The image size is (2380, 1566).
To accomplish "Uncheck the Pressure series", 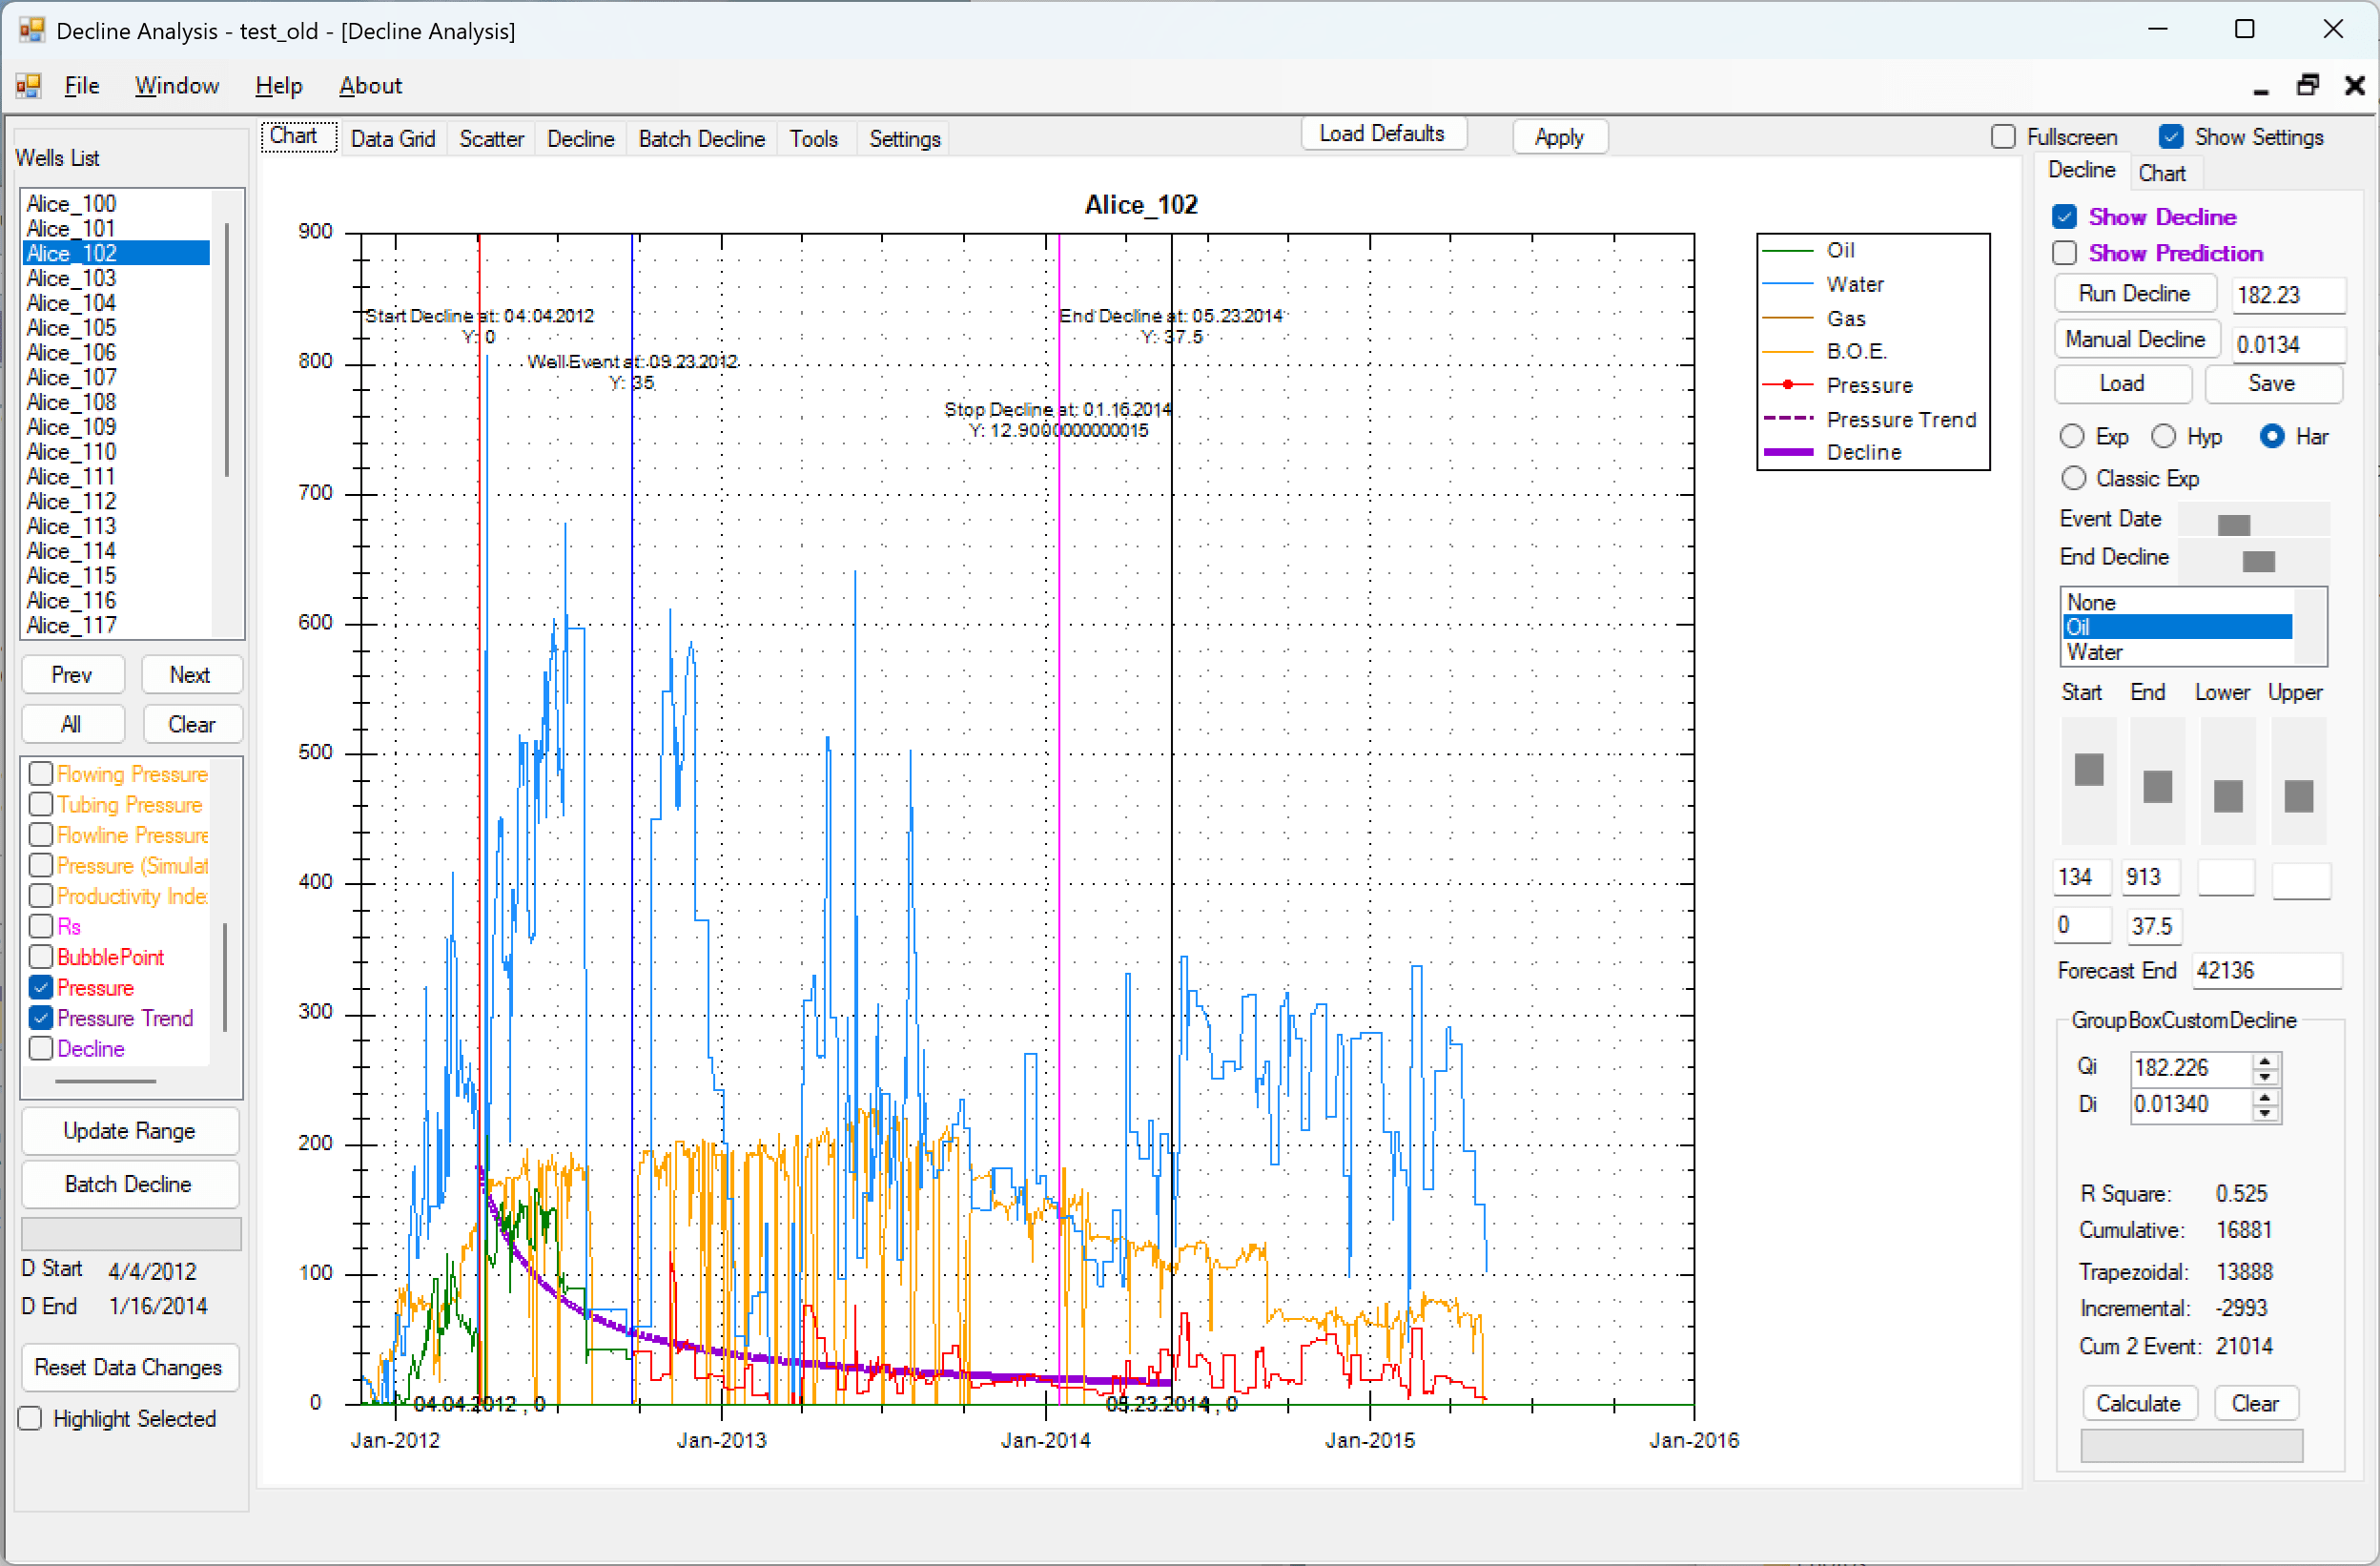I will coord(41,988).
